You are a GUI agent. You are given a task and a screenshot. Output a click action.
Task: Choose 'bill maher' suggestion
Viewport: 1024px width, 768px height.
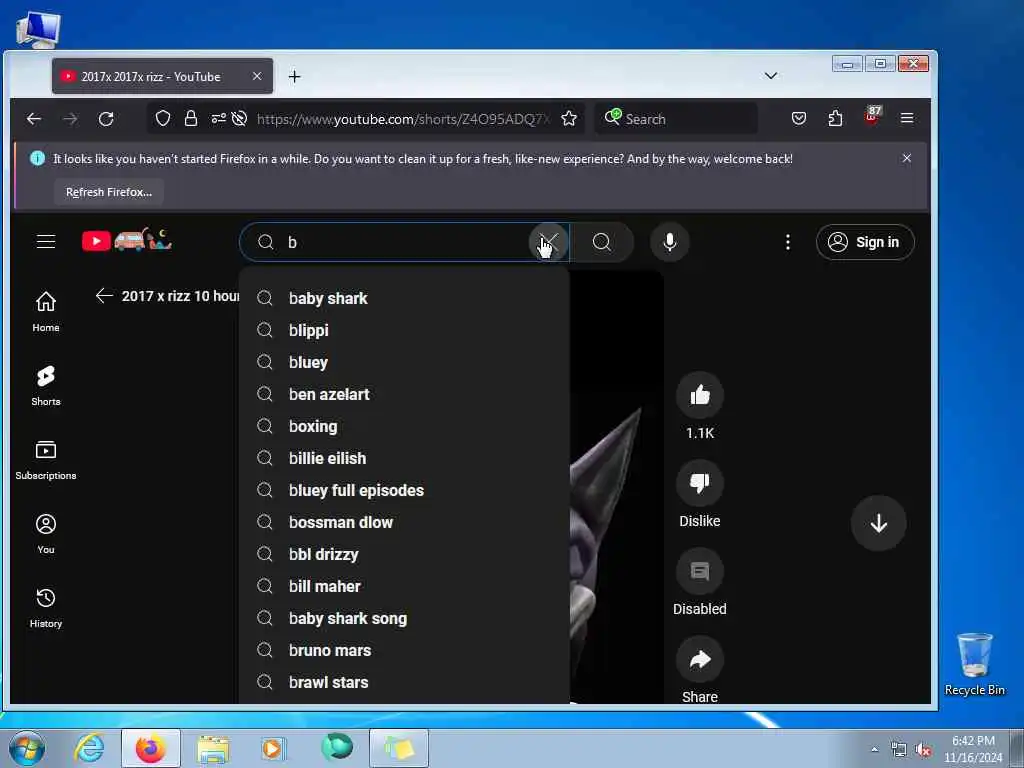(x=405, y=586)
